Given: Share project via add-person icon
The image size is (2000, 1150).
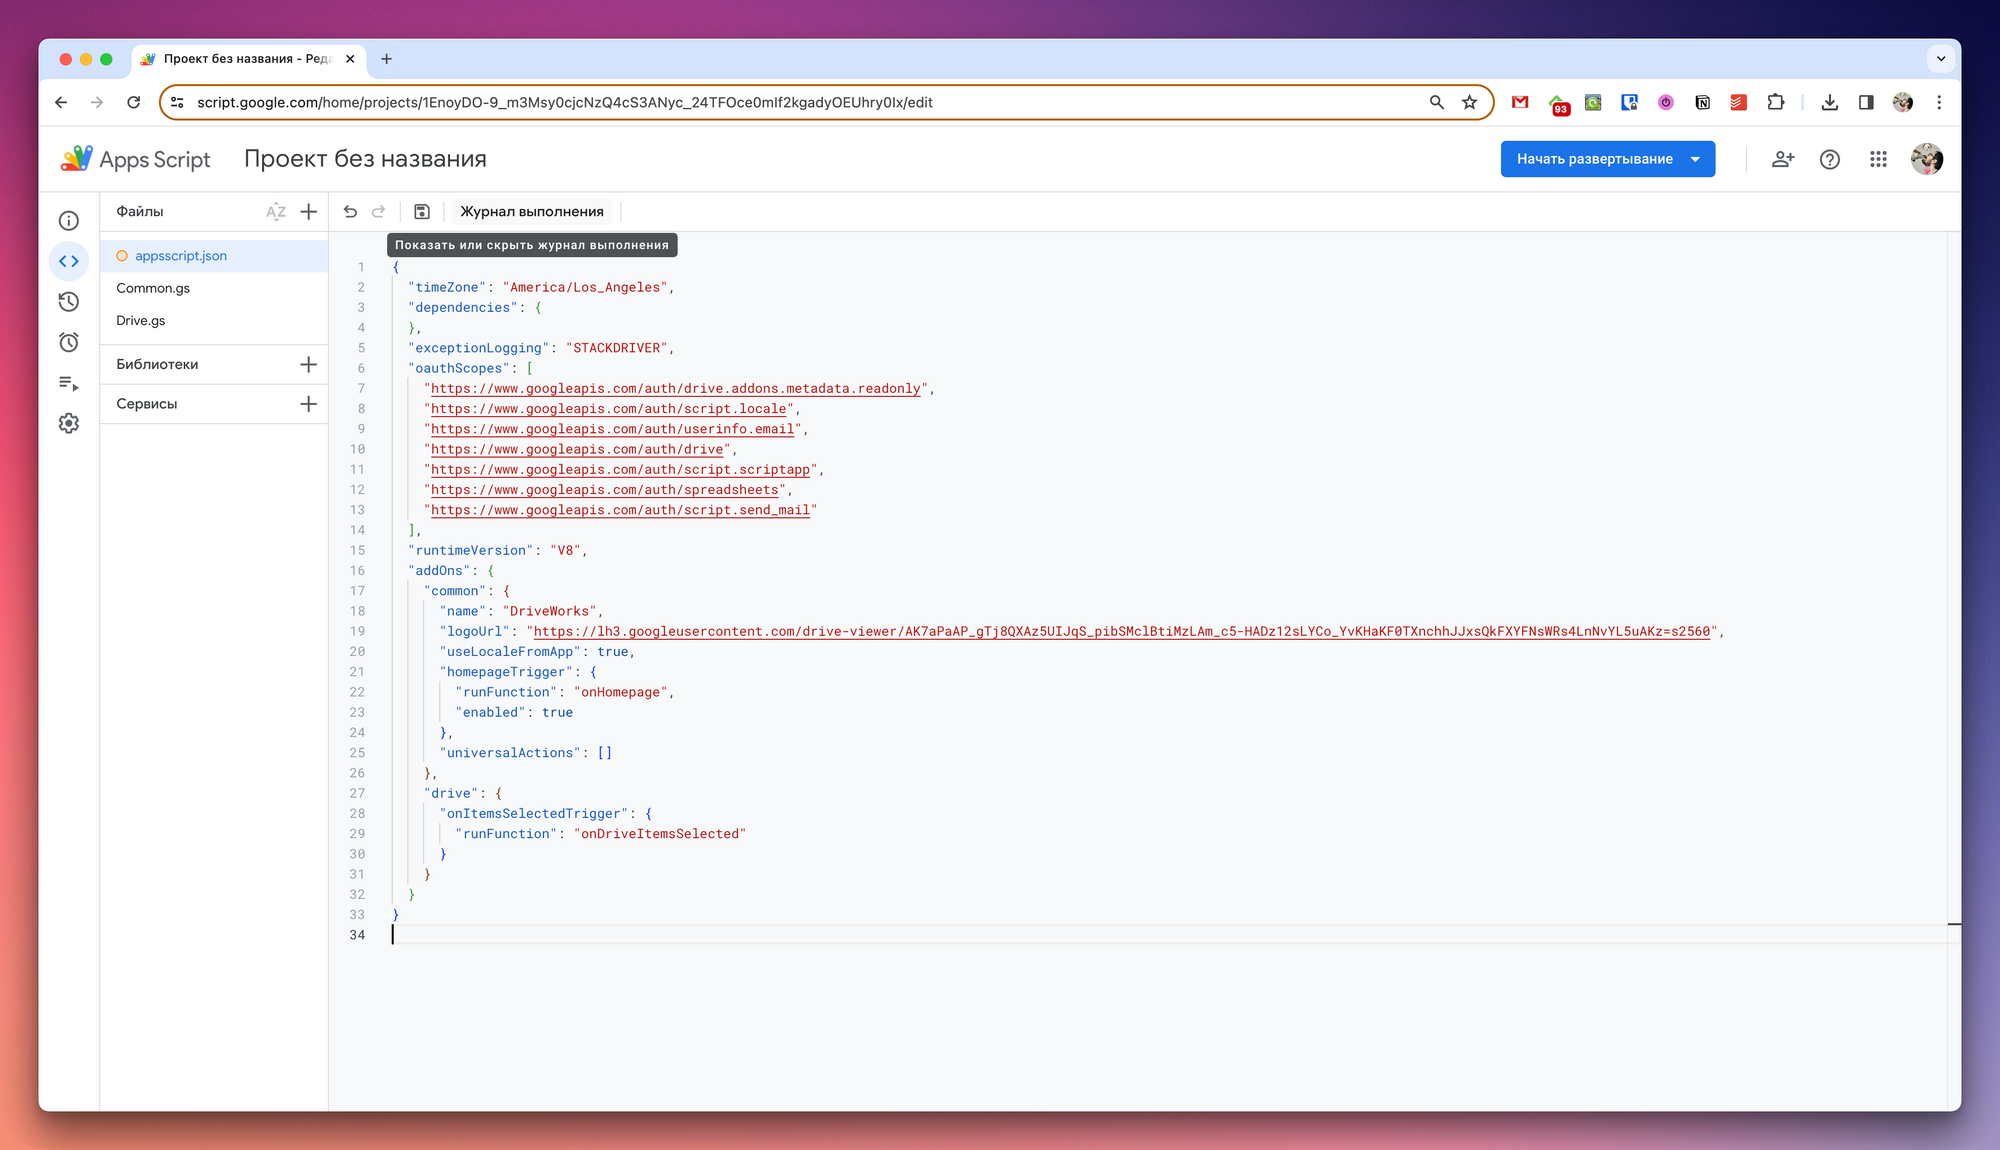Looking at the screenshot, I should [x=1783, y=159].
